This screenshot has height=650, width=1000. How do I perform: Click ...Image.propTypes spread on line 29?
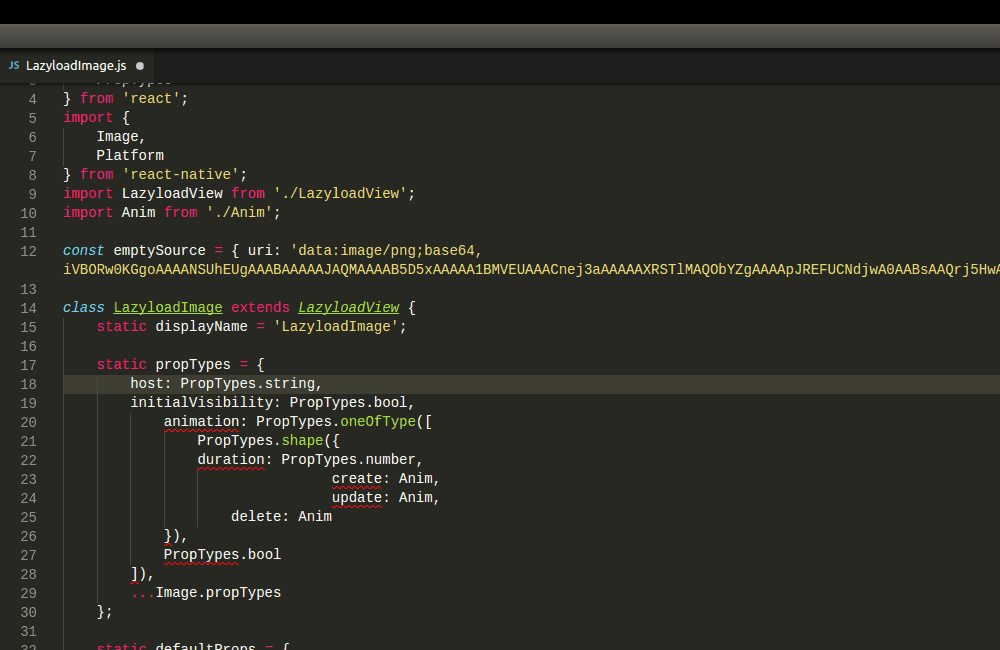point(205,593)
